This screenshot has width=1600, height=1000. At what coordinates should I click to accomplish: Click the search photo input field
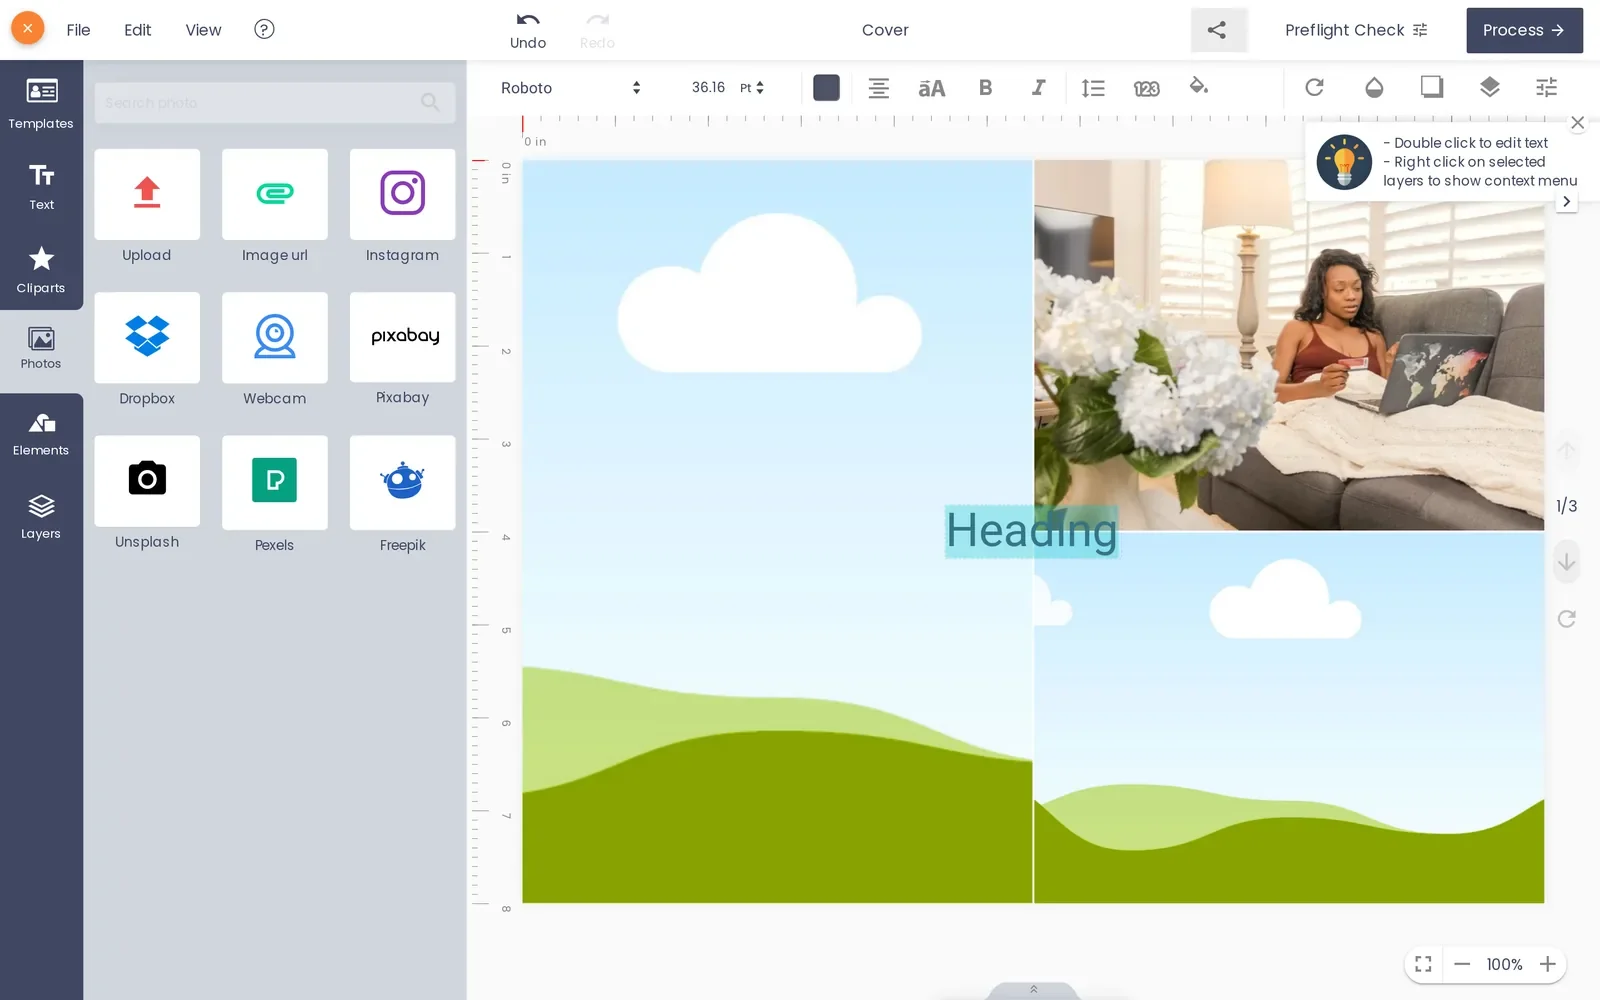275,102
